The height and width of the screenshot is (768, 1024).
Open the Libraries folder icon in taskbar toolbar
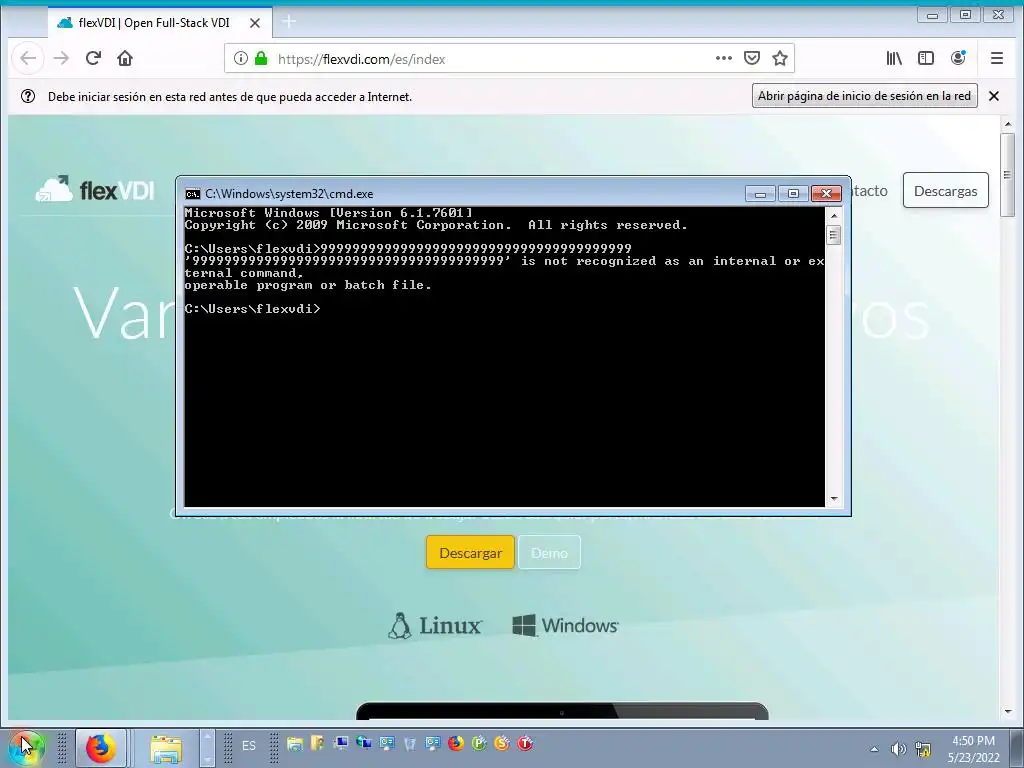coord(295,743)
